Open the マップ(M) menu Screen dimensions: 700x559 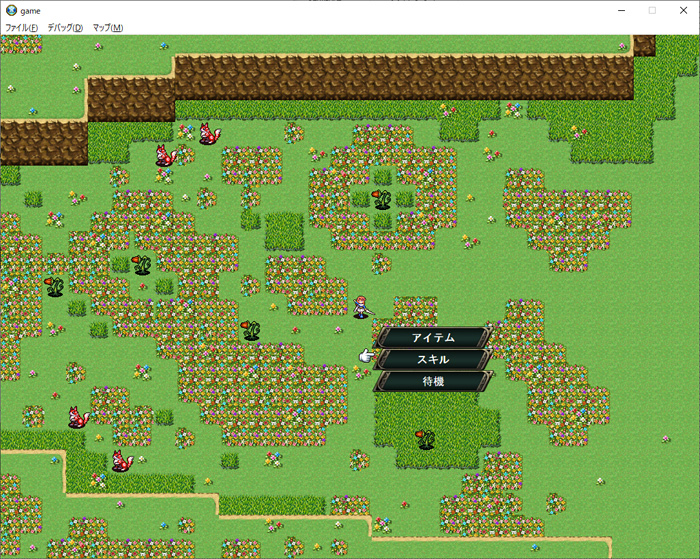pyautogui.click(x=108, y=28)
